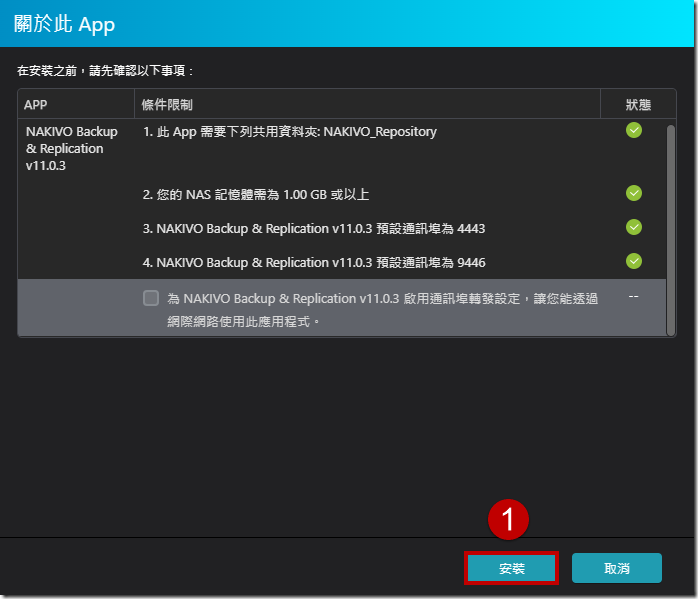The height and width of the screenshot is (599, 698).
Task: Click requirement text about 1.00 GB memory
Action: coord(256,194)
